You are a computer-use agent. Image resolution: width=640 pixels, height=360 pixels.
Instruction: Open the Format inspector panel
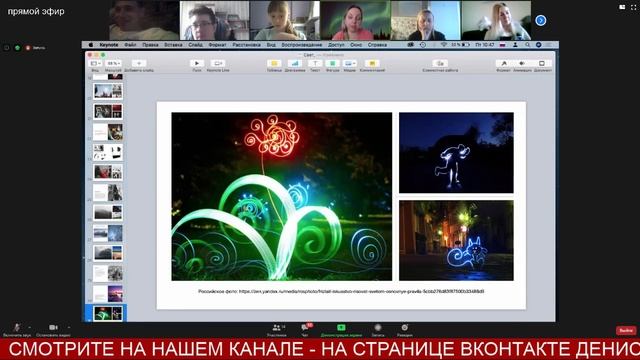[x=504, y=63]
